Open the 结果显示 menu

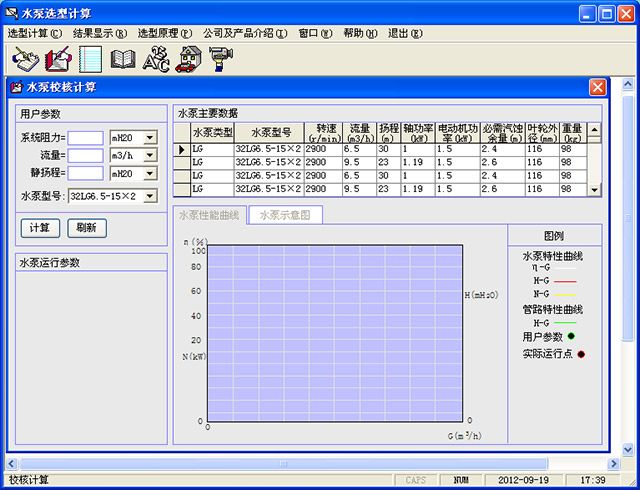click(x=99, y=33)
